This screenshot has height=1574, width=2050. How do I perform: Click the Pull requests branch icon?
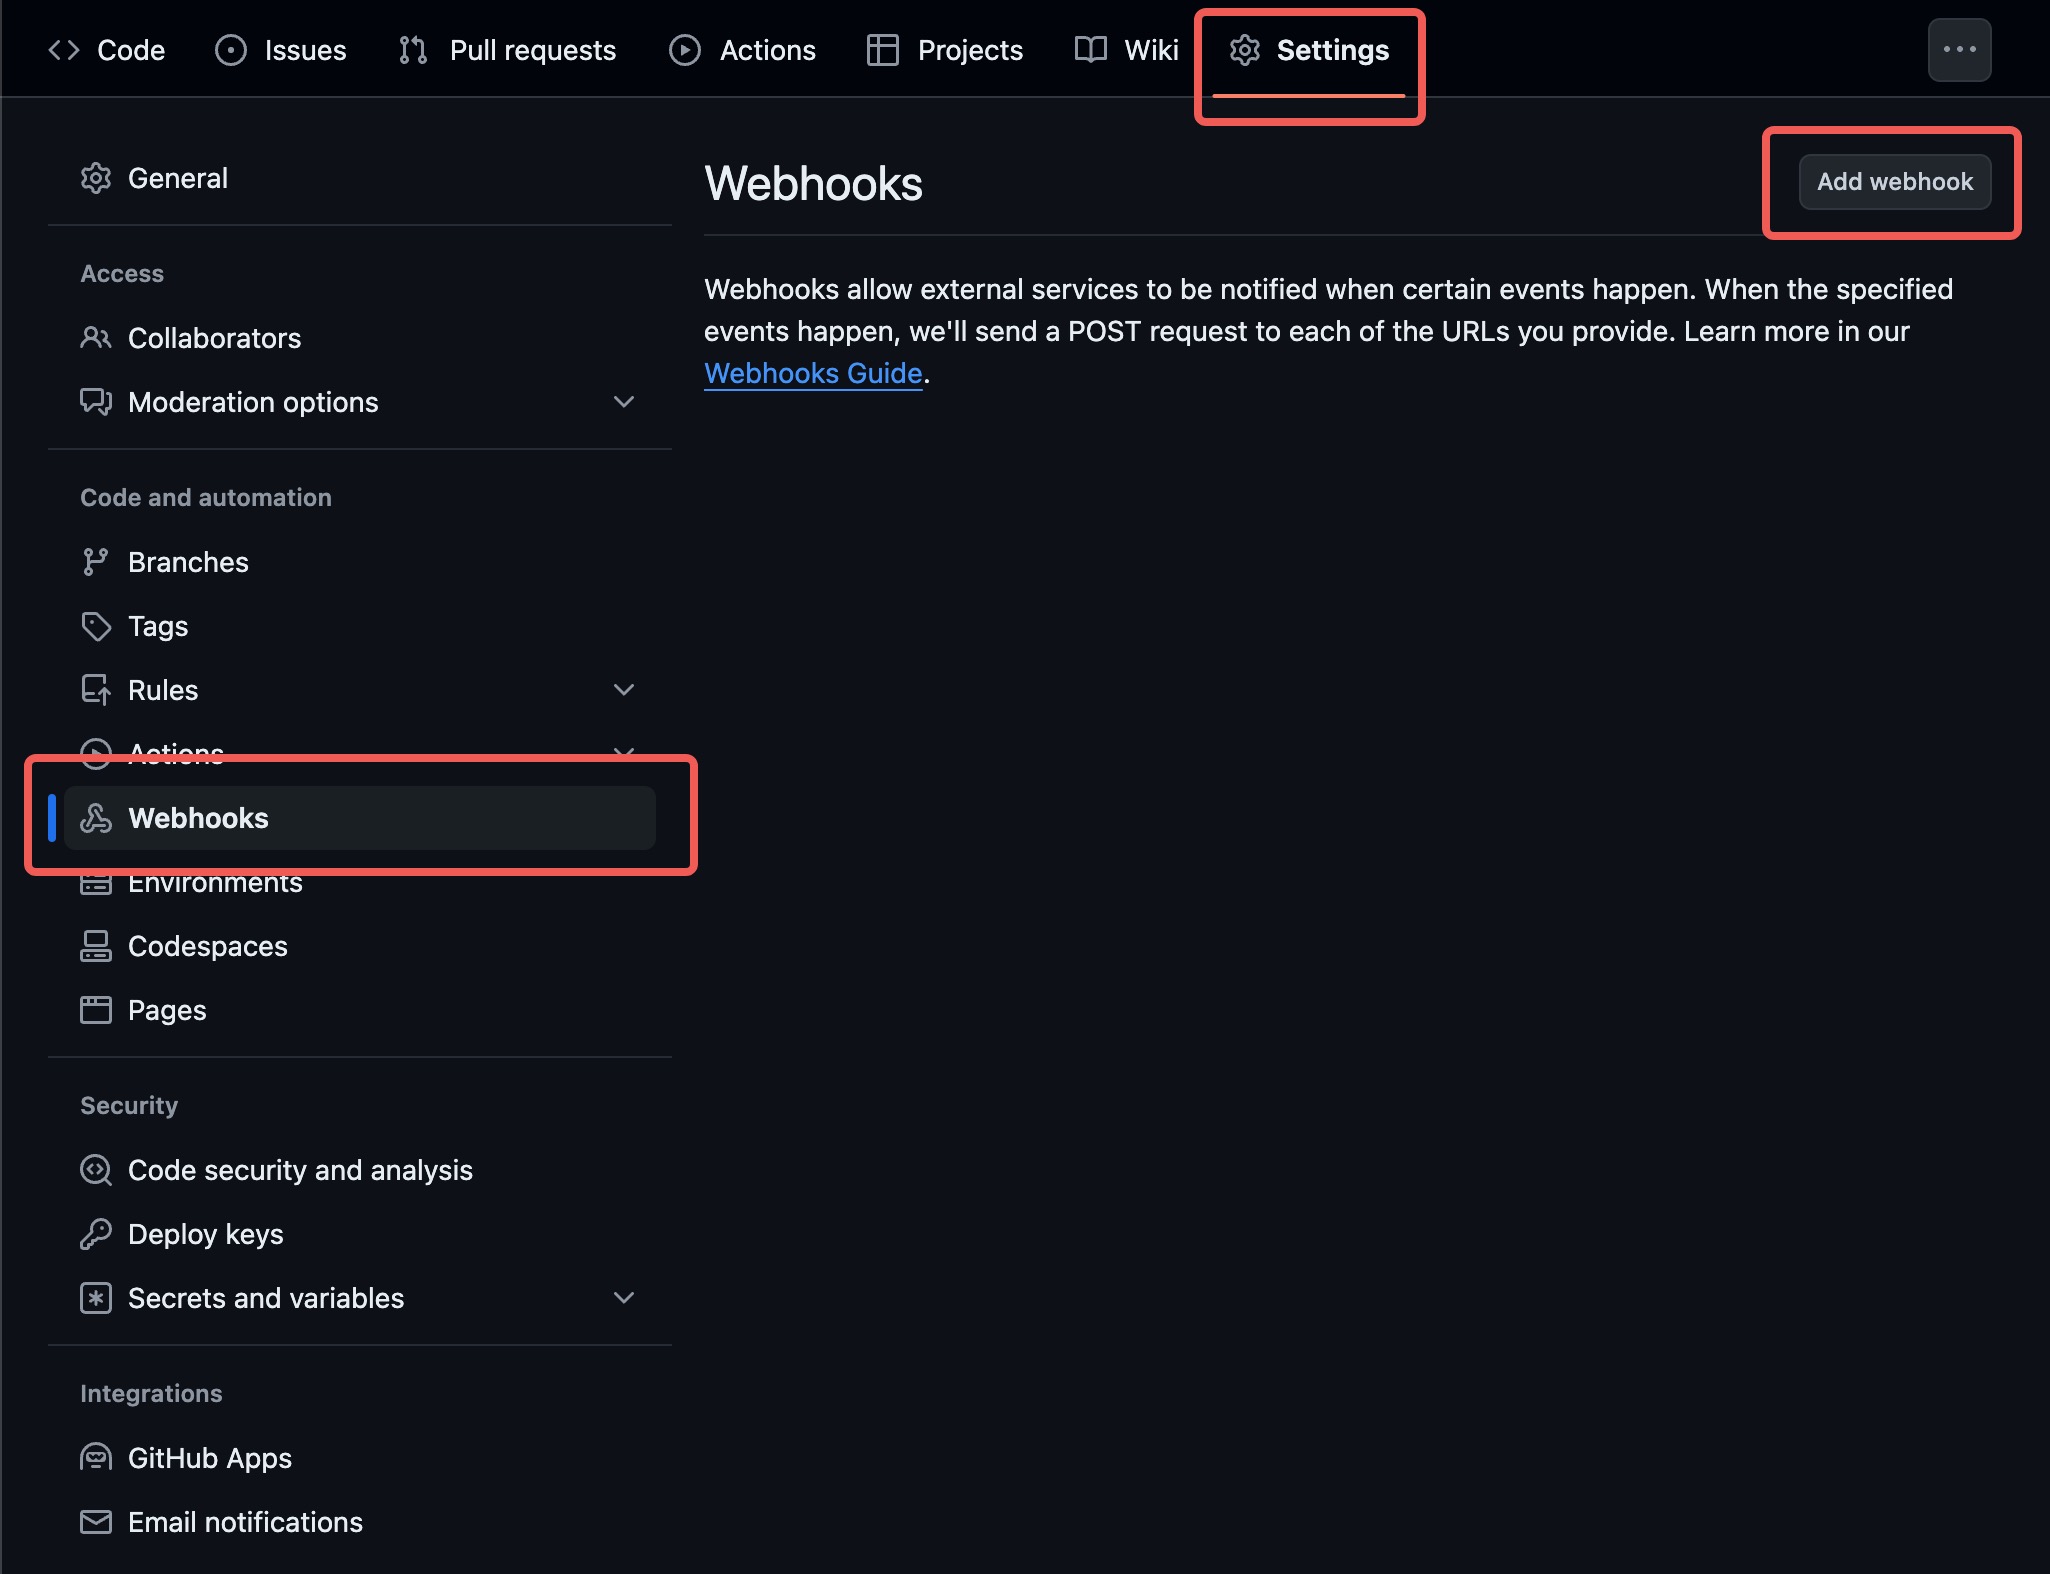[x=413, y=50]
